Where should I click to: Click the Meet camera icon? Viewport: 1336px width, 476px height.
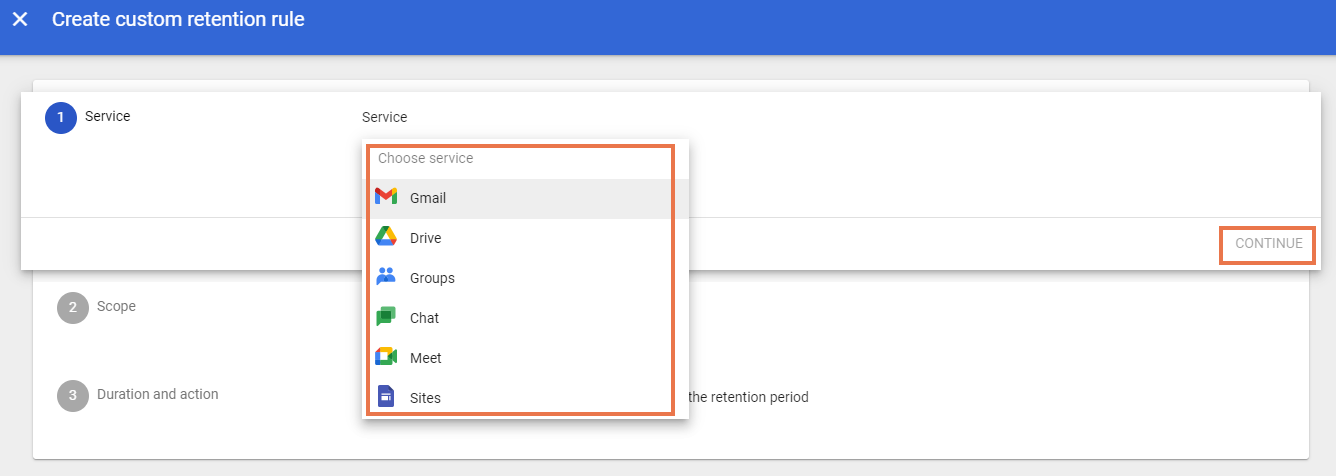[x=386, y=357]
